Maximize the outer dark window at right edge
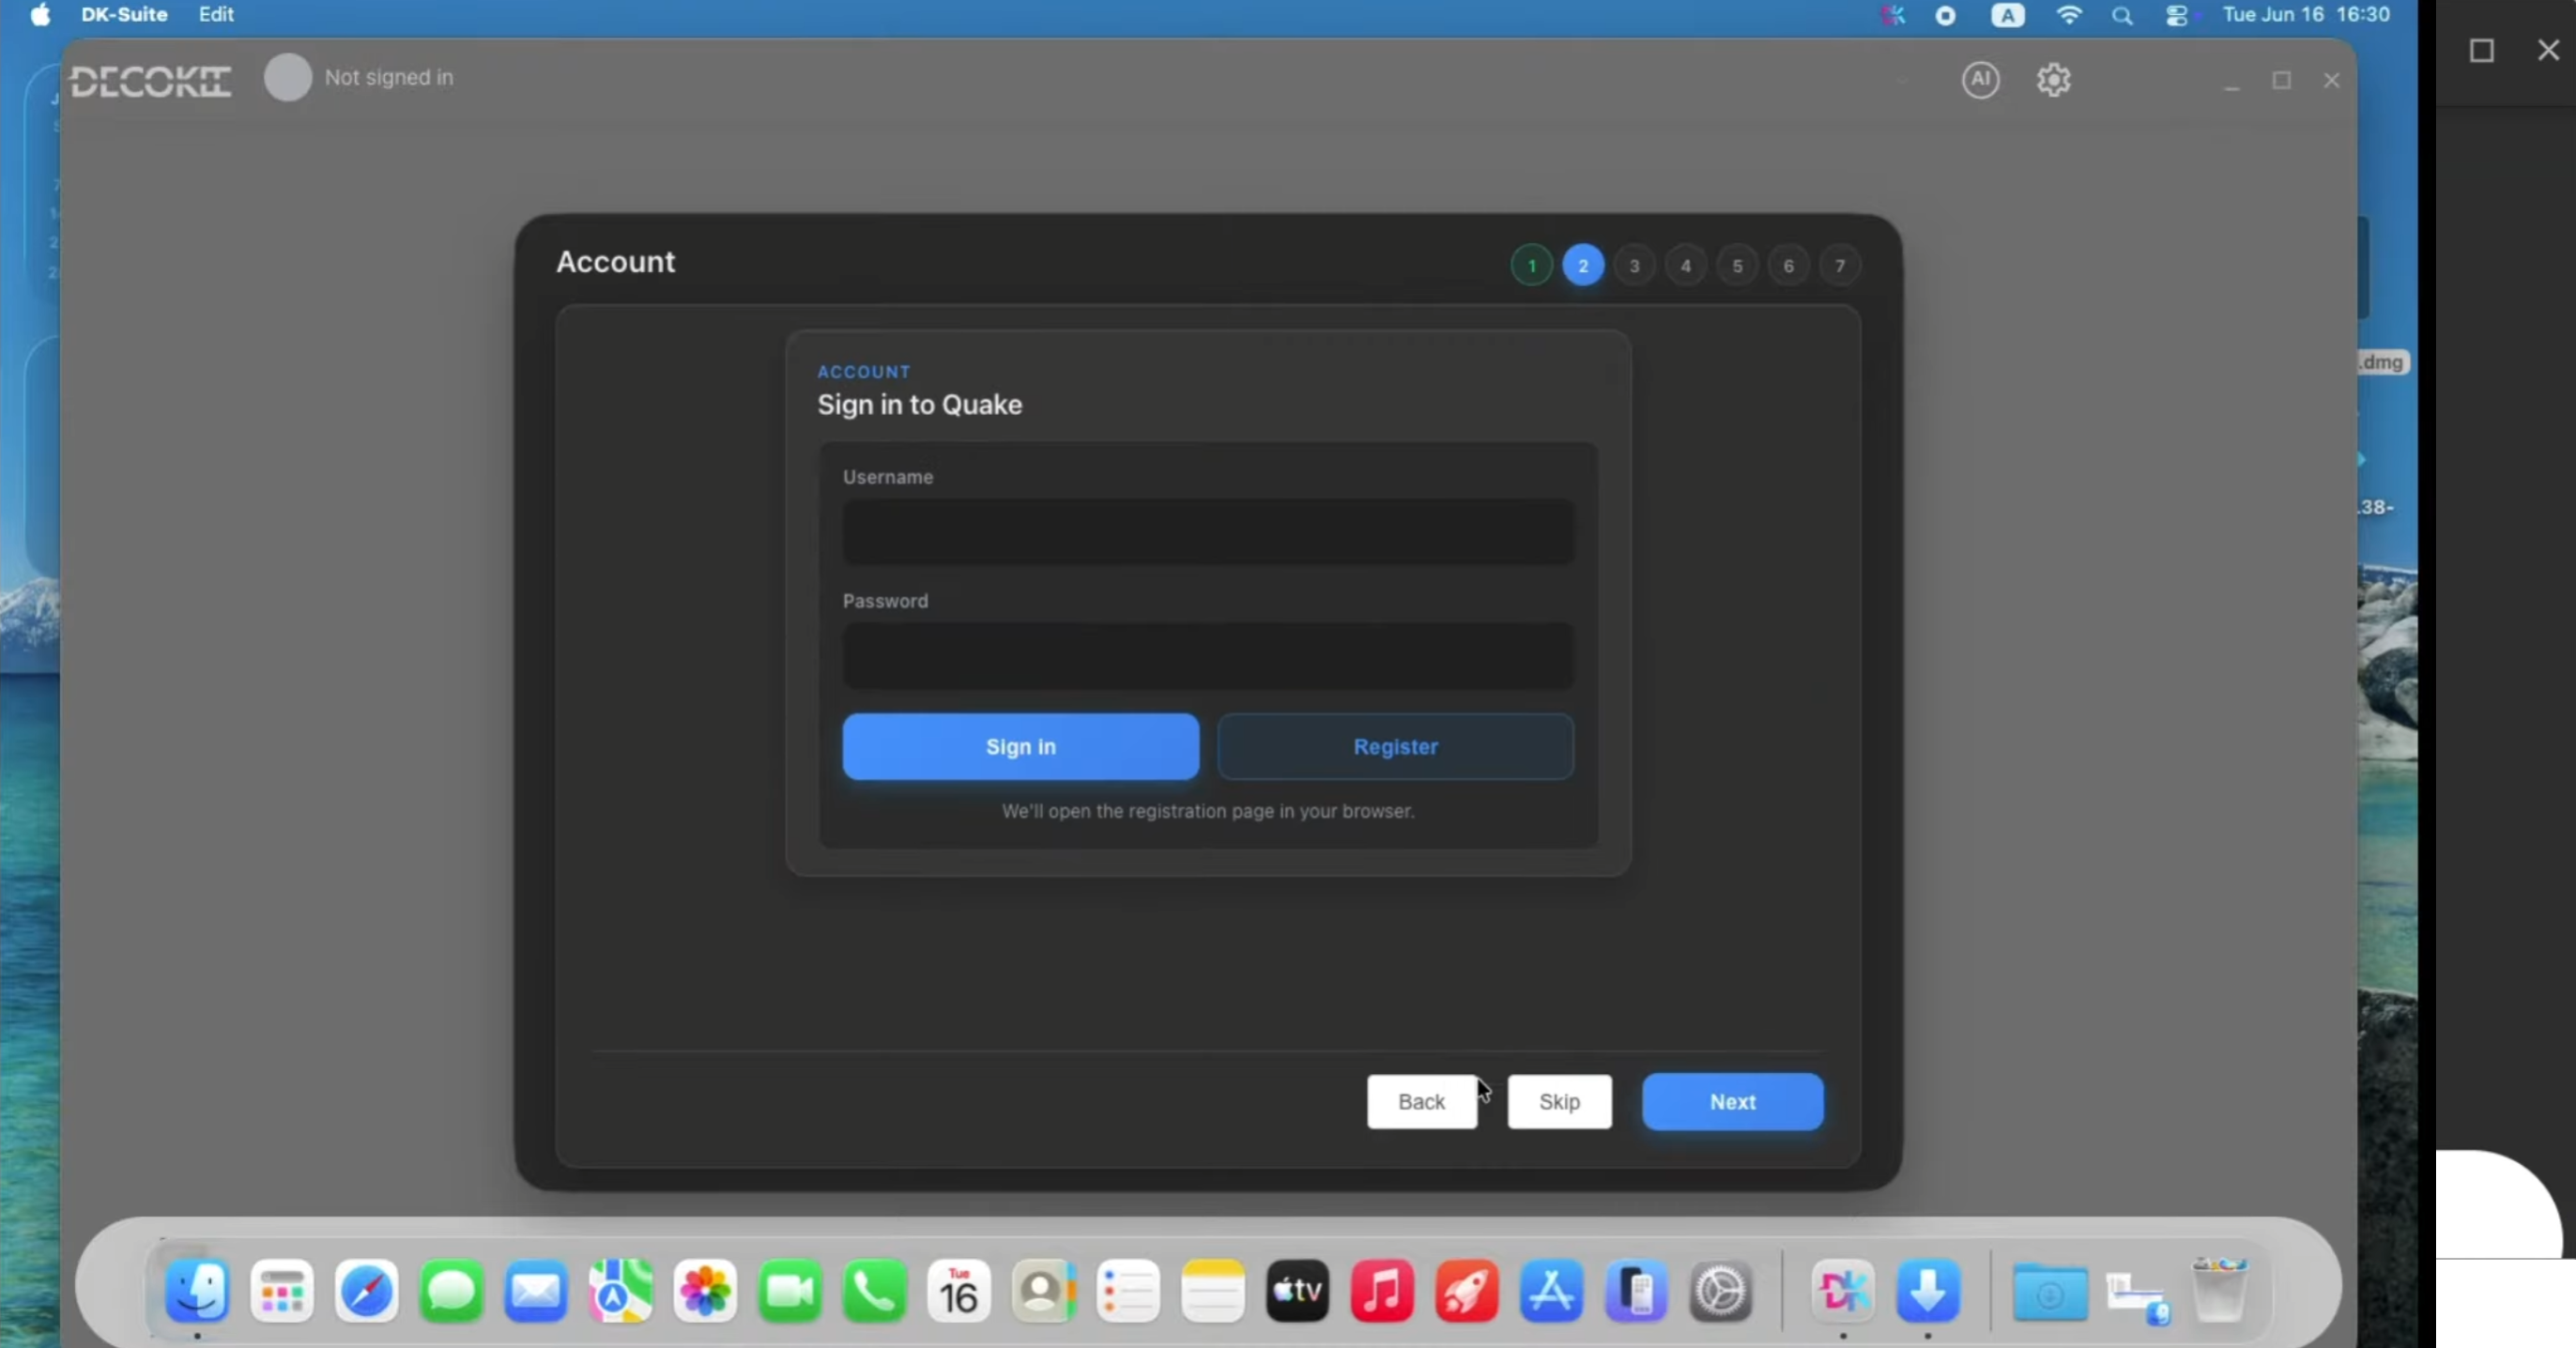 (x=2481, y=50)
